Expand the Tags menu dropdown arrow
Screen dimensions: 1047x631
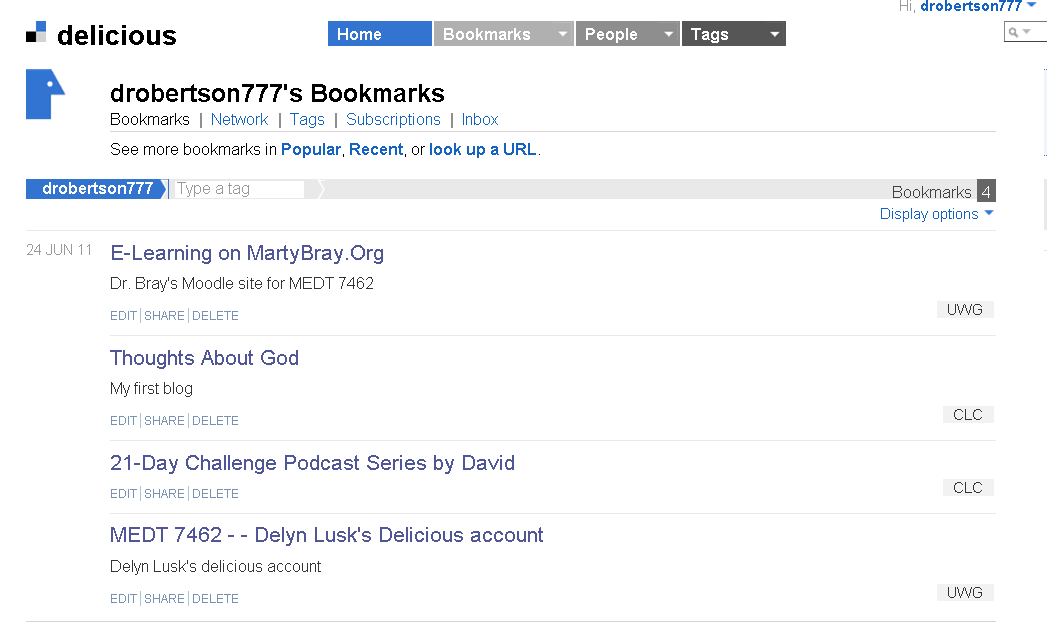point(774,34)
